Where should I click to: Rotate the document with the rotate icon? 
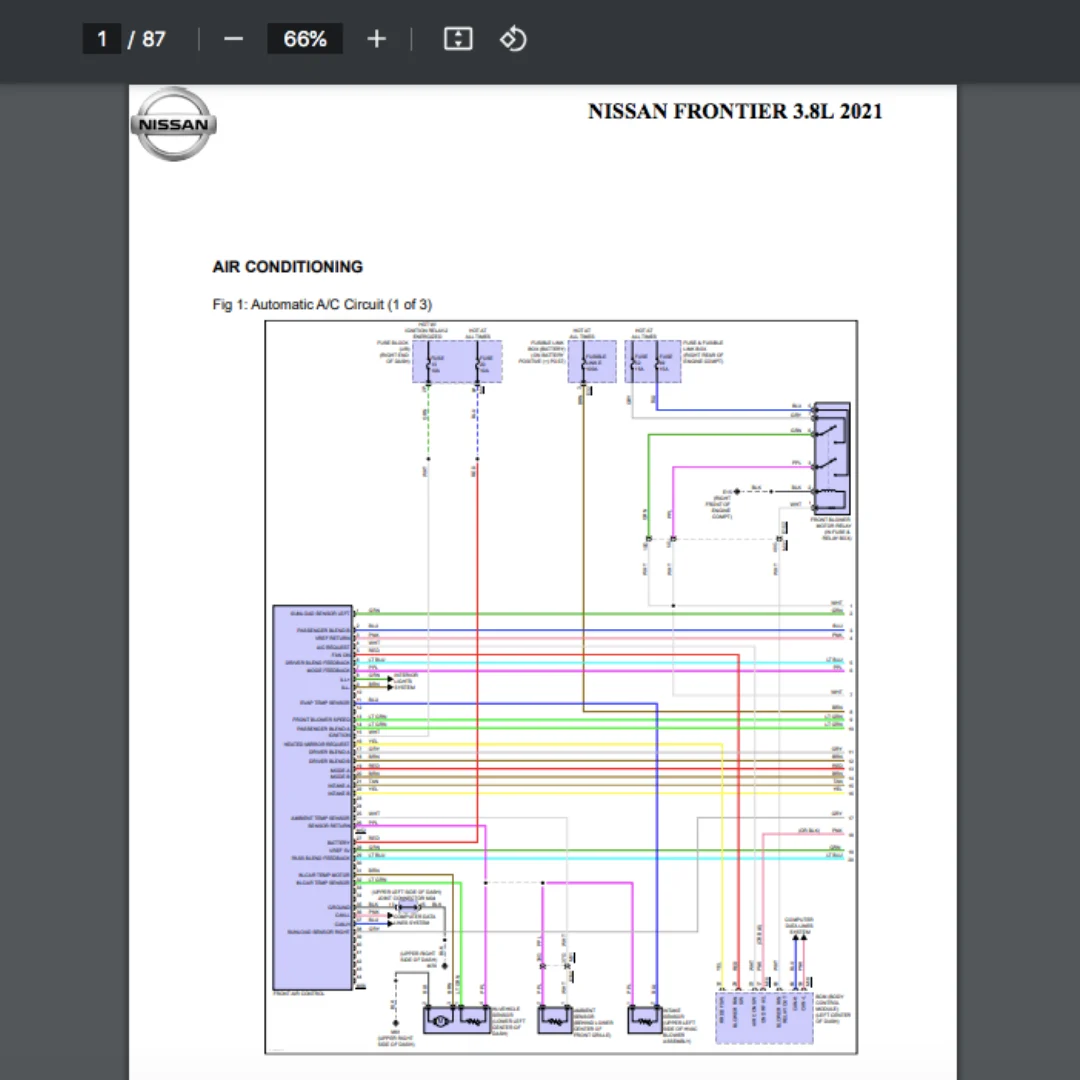tap(513, 39)
